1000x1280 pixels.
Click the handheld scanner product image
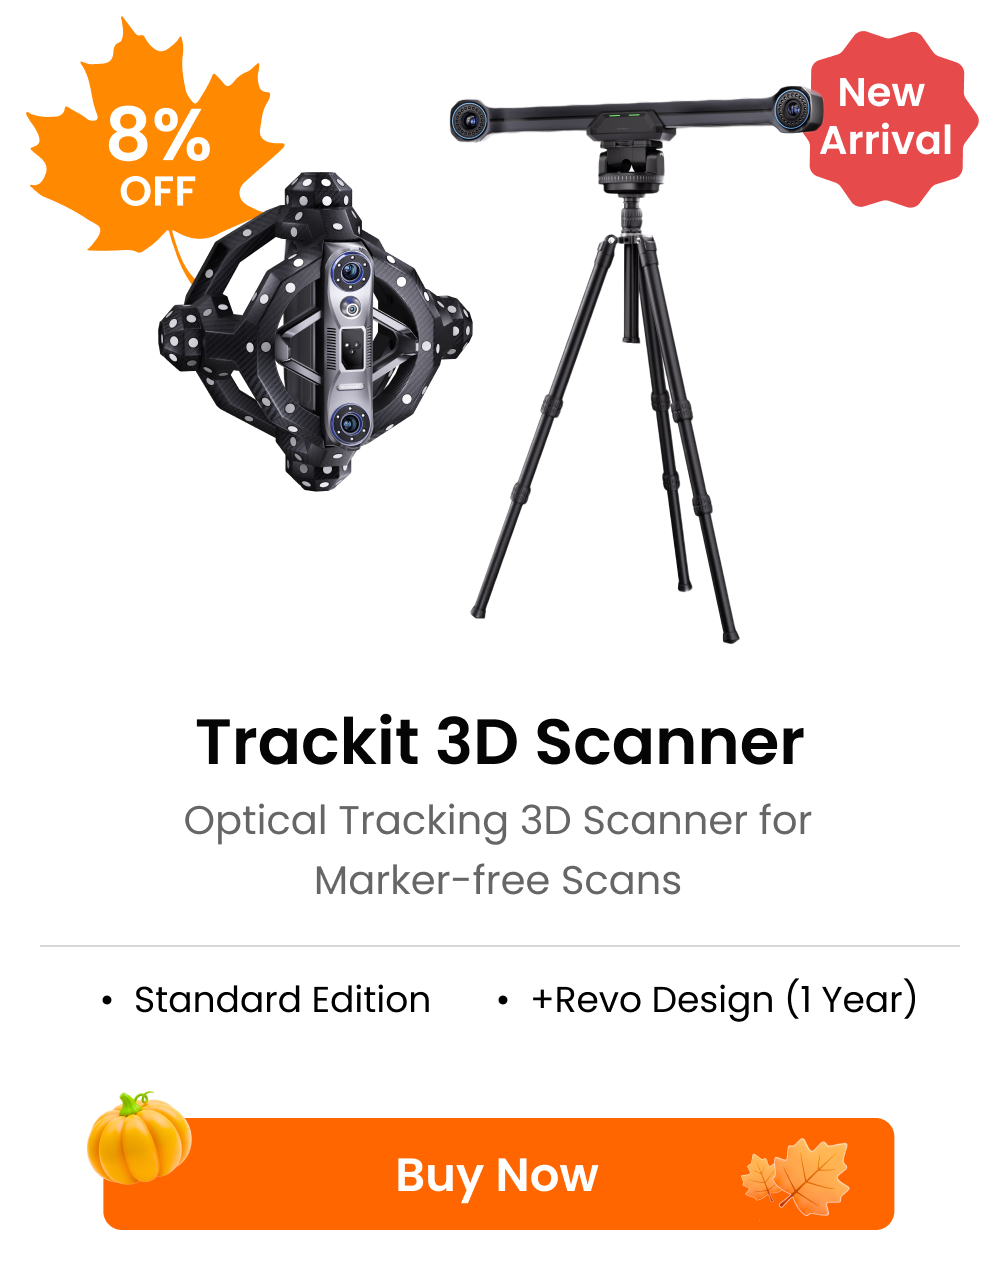pos(316,332)
